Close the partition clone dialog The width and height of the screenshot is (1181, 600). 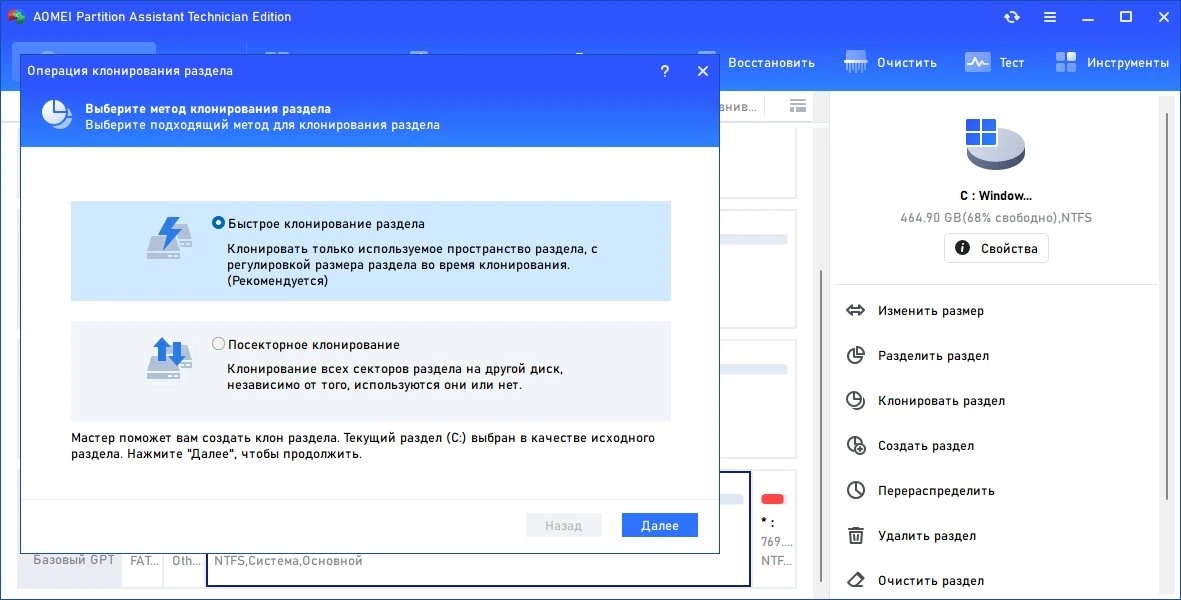[703, 71]
